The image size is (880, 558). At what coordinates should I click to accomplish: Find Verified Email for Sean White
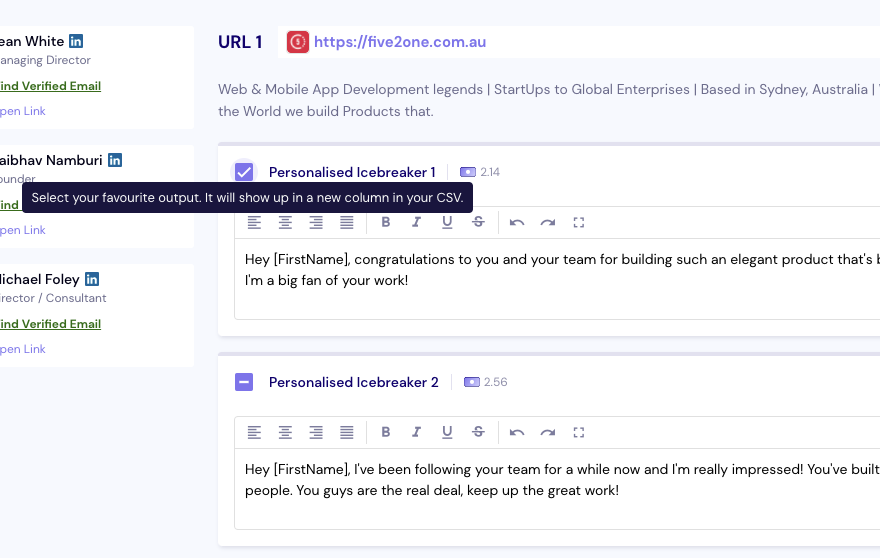(51, 86)
